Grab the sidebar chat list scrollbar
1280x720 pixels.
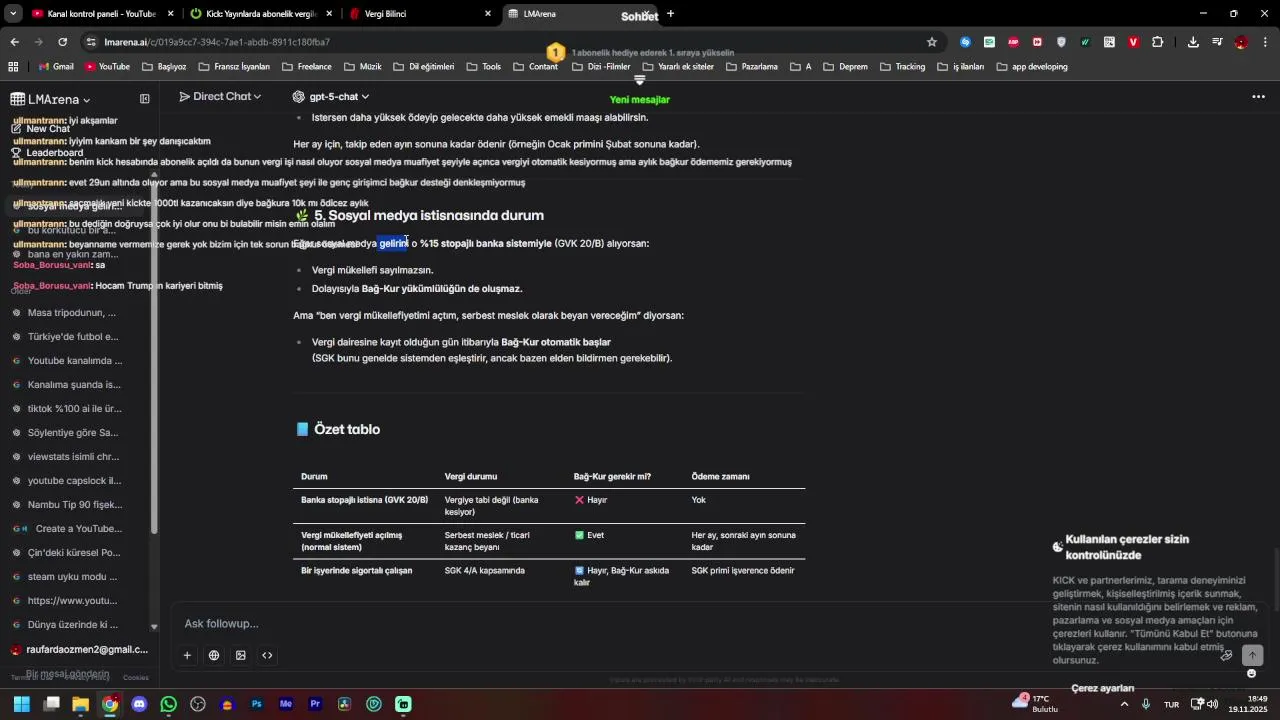[x=154, y=355]
